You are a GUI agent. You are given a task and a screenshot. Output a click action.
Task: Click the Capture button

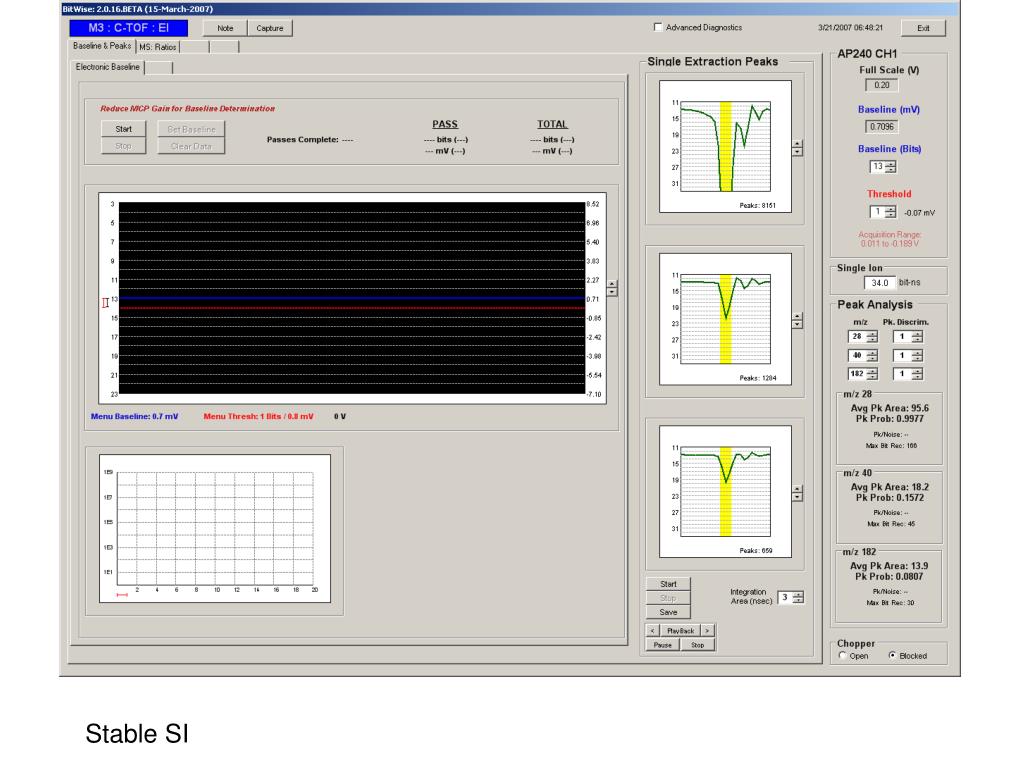click(270, 28)
